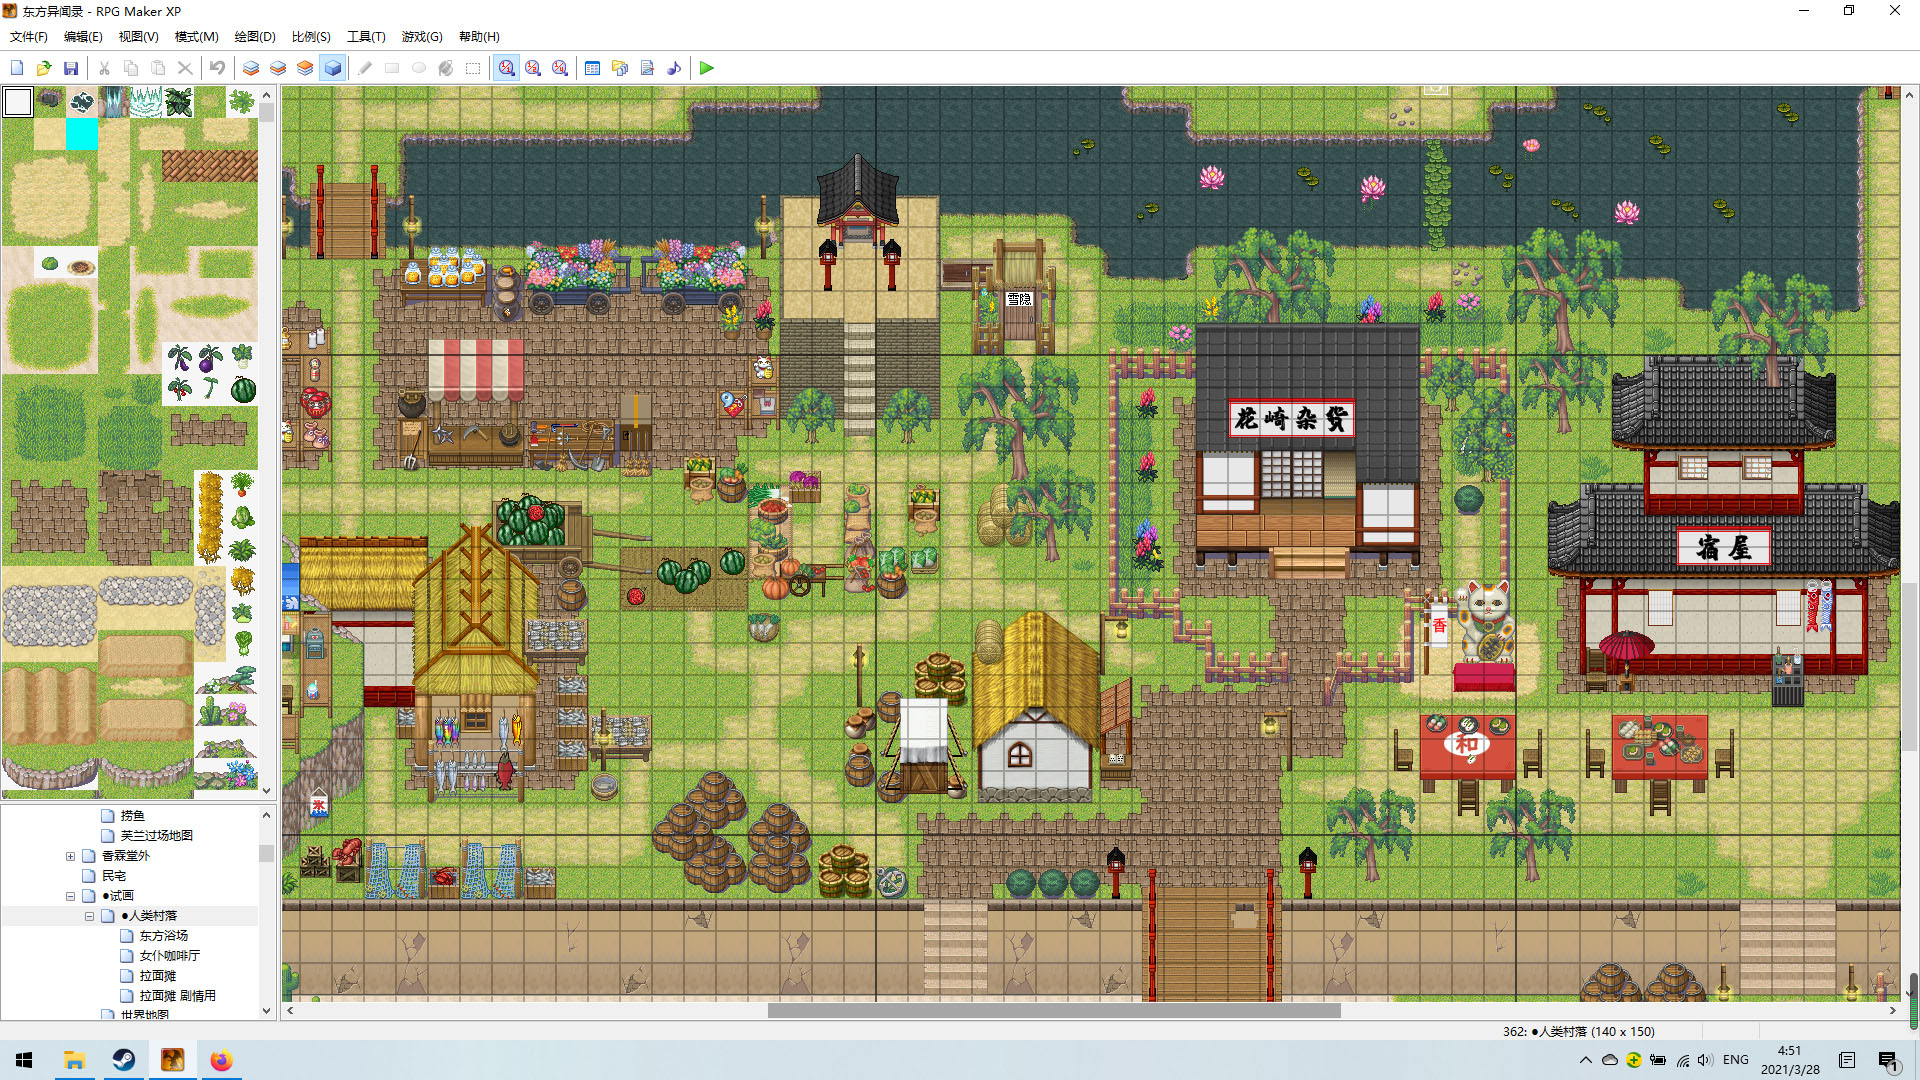Select the 东方浴场 map
Image resolution: width=1920 pixels, height=1080 pixels.
163,936
